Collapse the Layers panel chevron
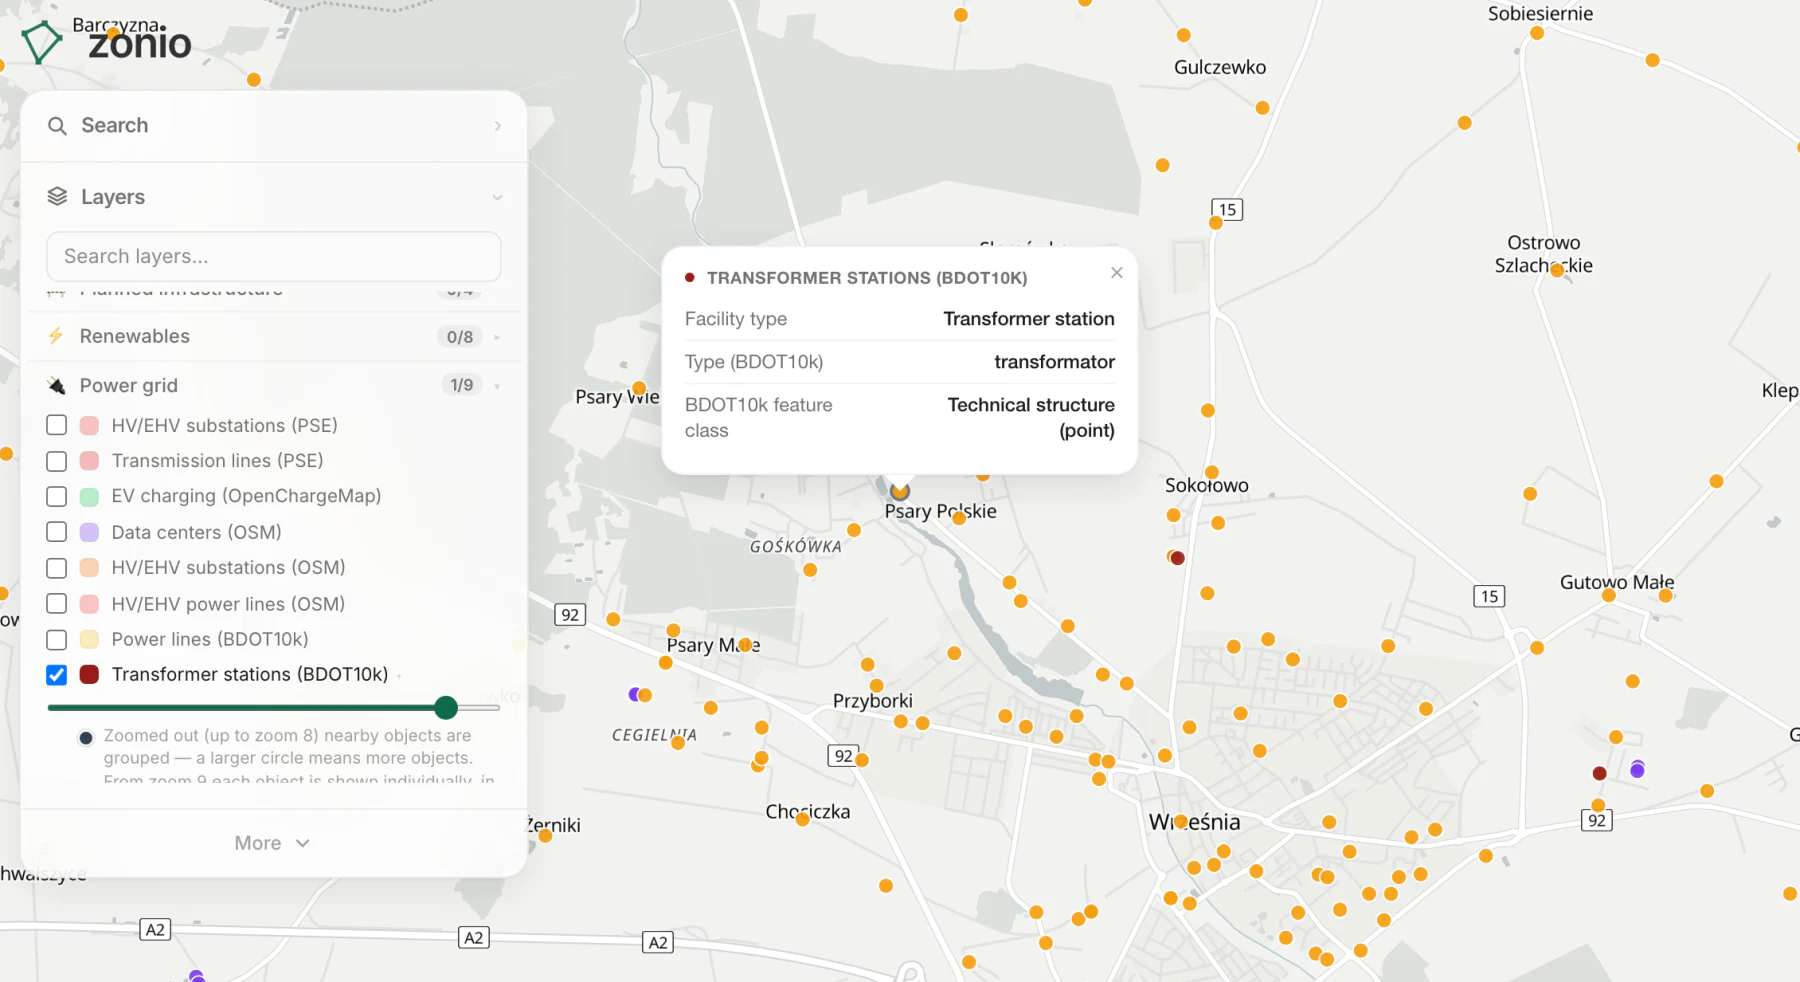1800x982 pixels. point(497,198)
